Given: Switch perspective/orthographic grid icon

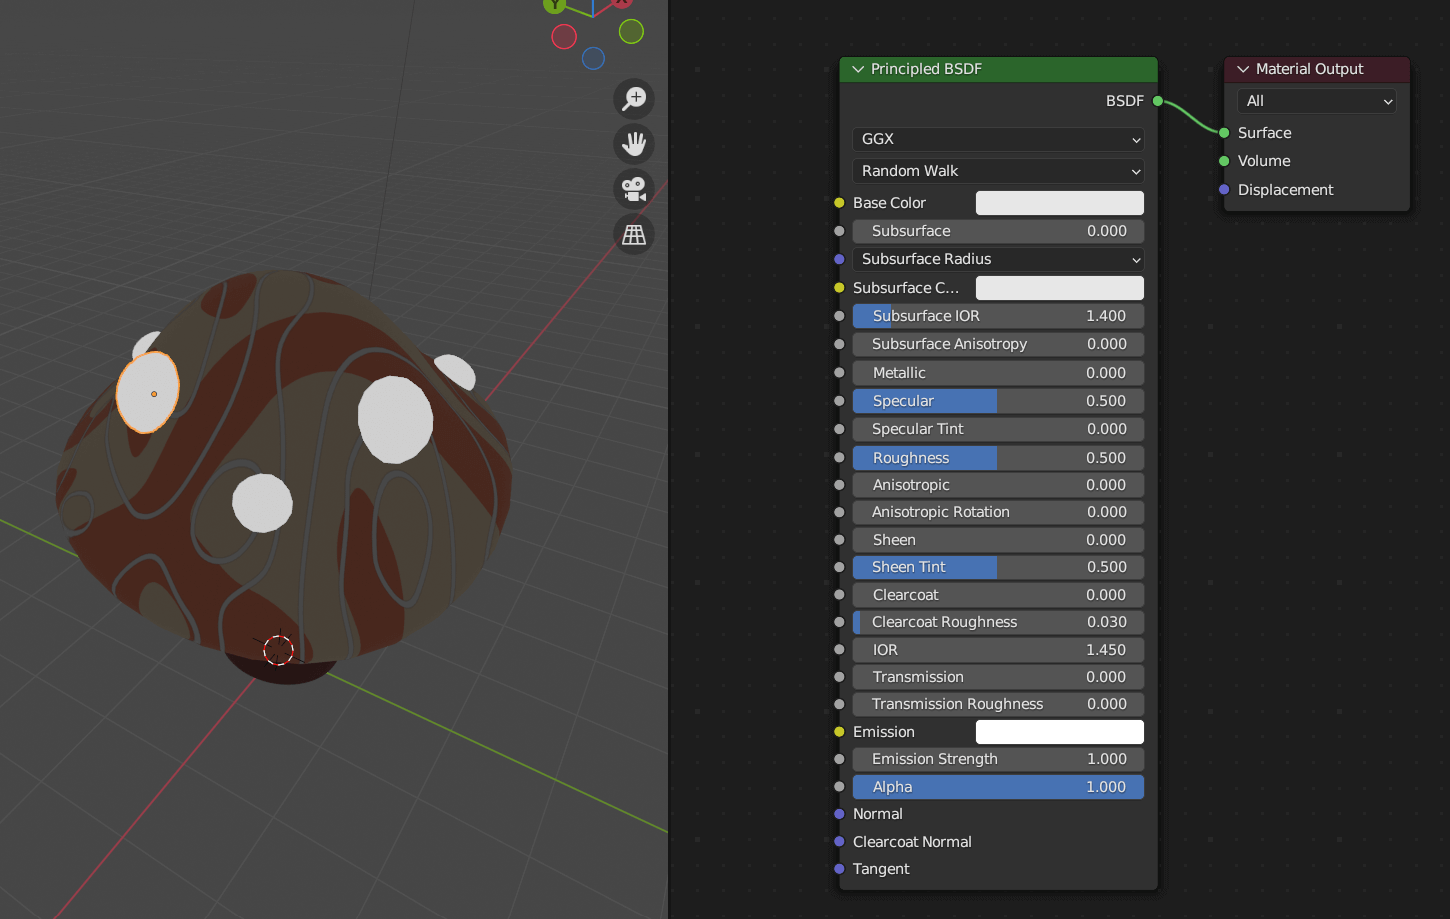Looking at the screenshot, I should point(634,234).
